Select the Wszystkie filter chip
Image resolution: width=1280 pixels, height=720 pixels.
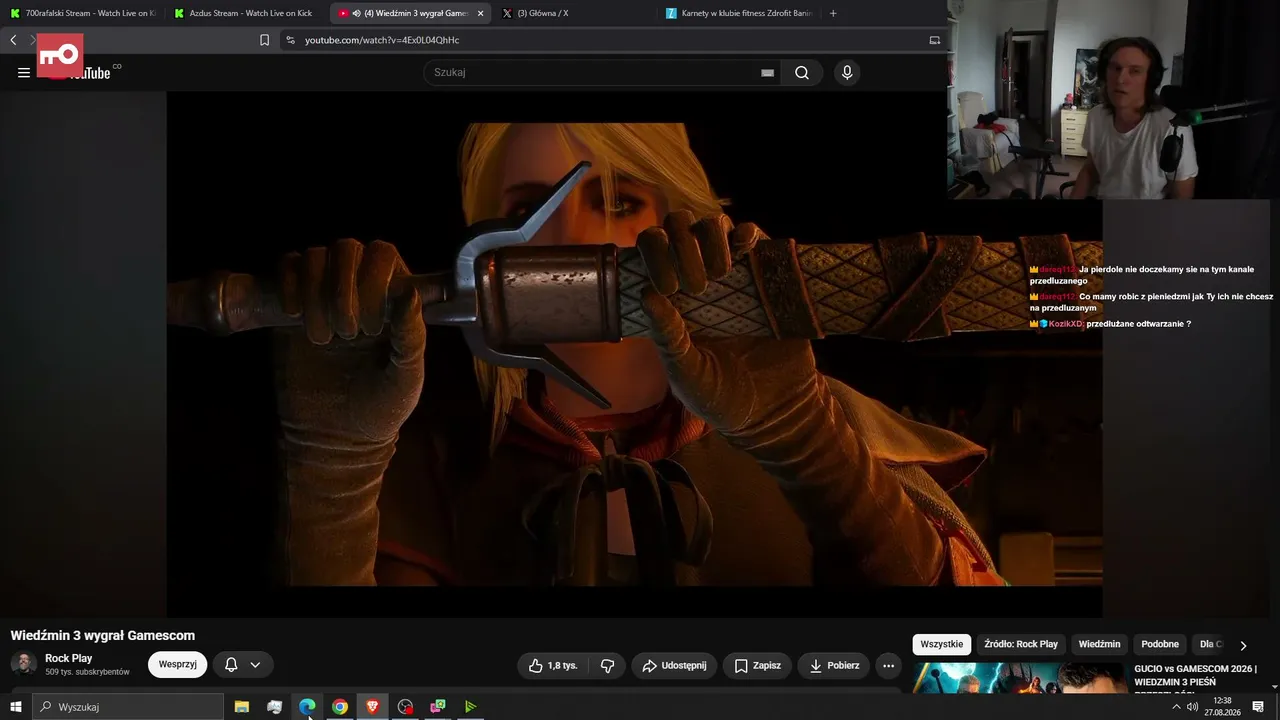941,644
